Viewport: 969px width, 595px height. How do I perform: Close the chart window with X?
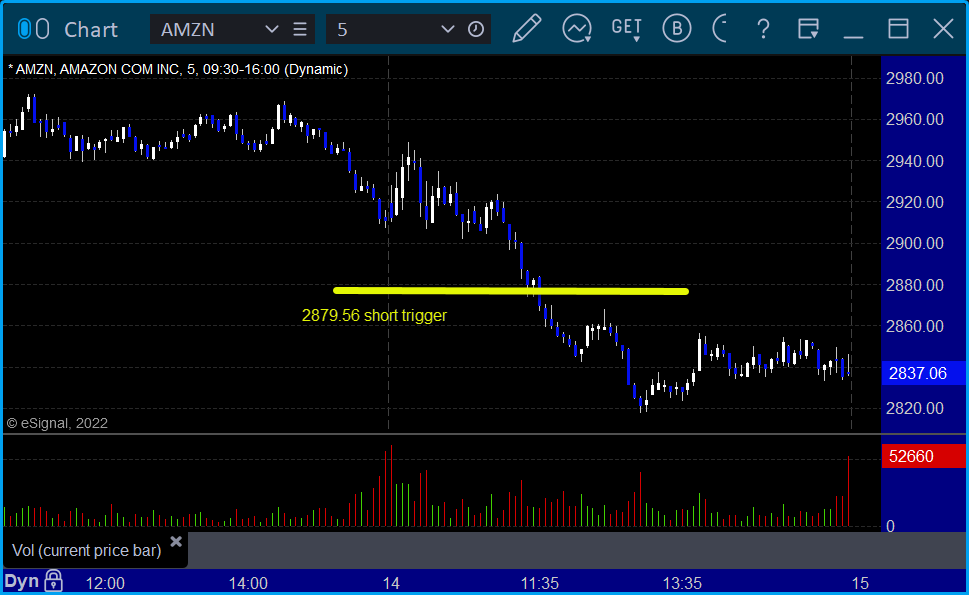(x=943, y=29)
